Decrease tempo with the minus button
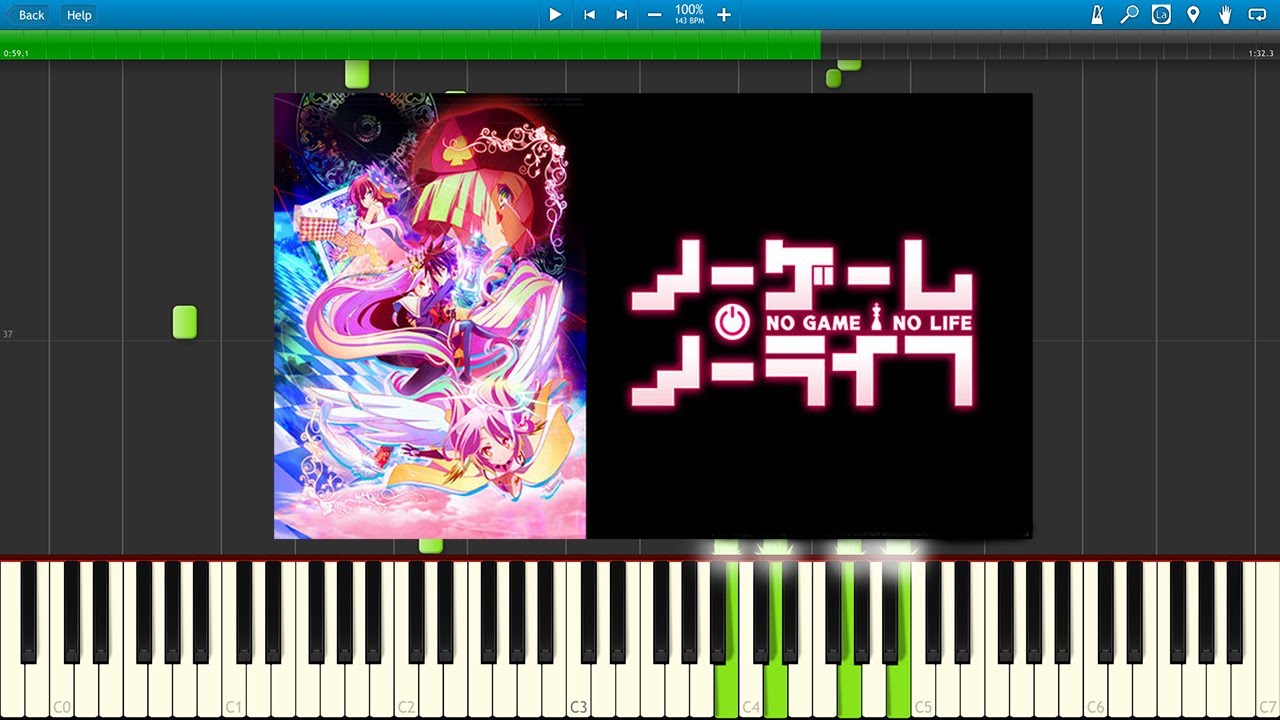Image resolution: width=1280 pixels, height=720 pixels. pyautogui.click(x=654, y=15)
